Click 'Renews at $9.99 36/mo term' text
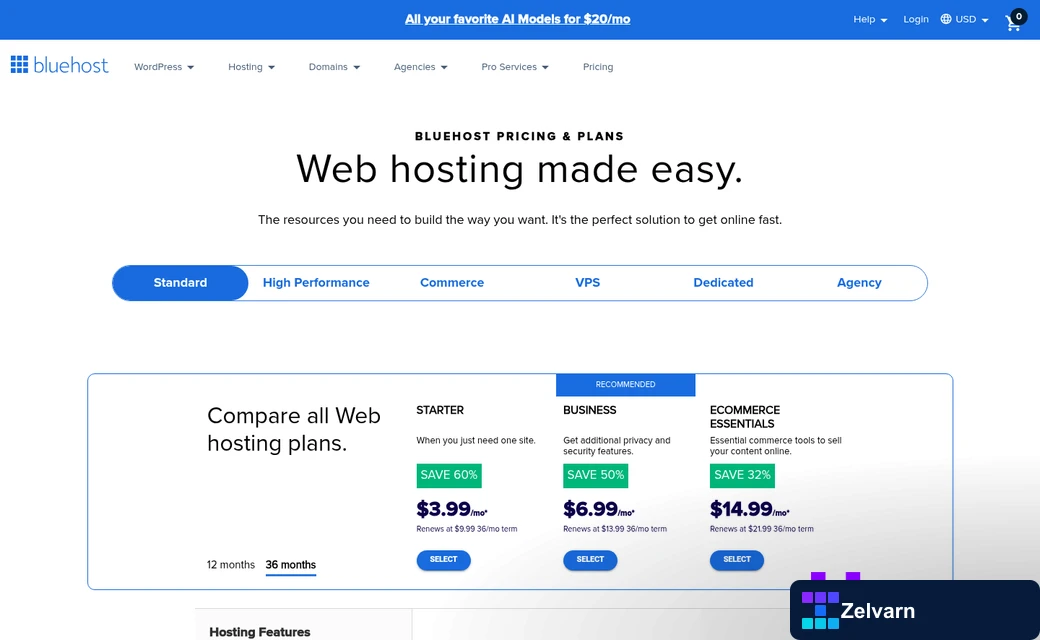 (x=467, y=529)
